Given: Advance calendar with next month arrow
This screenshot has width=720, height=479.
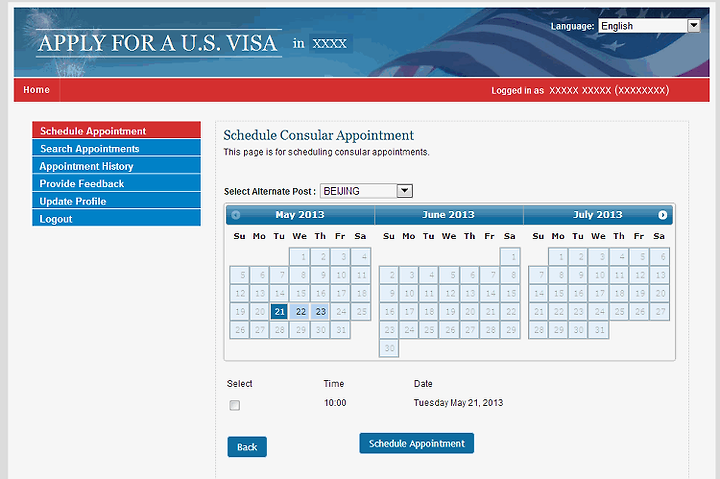Looking at the screenshot, I should pos(662,215).
